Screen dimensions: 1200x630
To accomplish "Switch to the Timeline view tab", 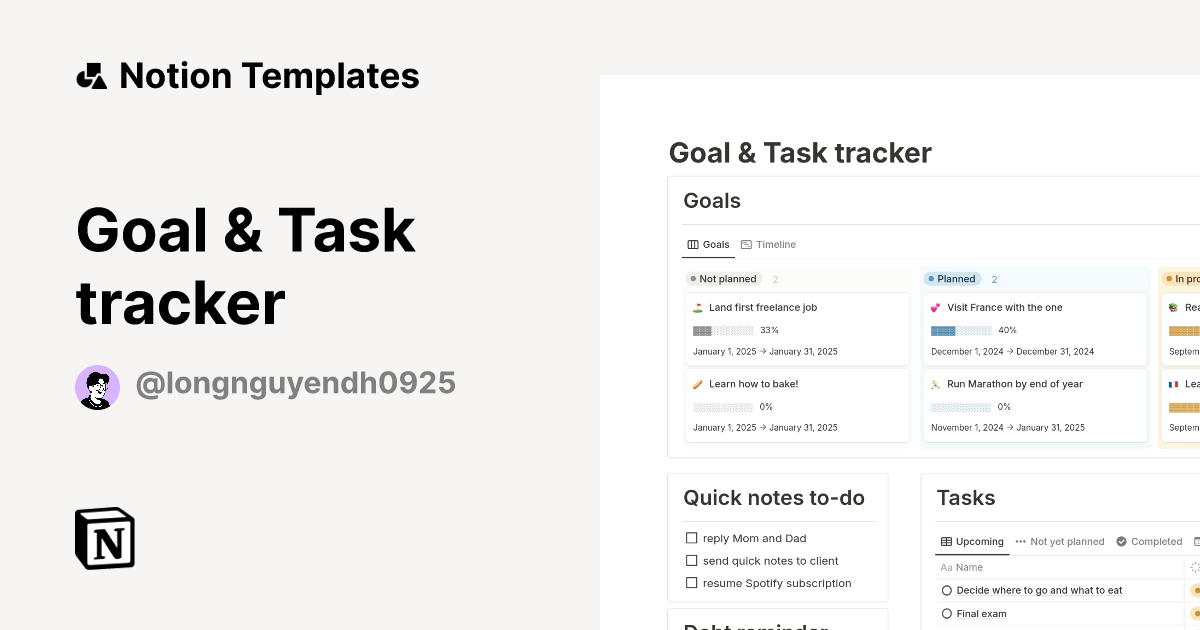I will [768, 244].
